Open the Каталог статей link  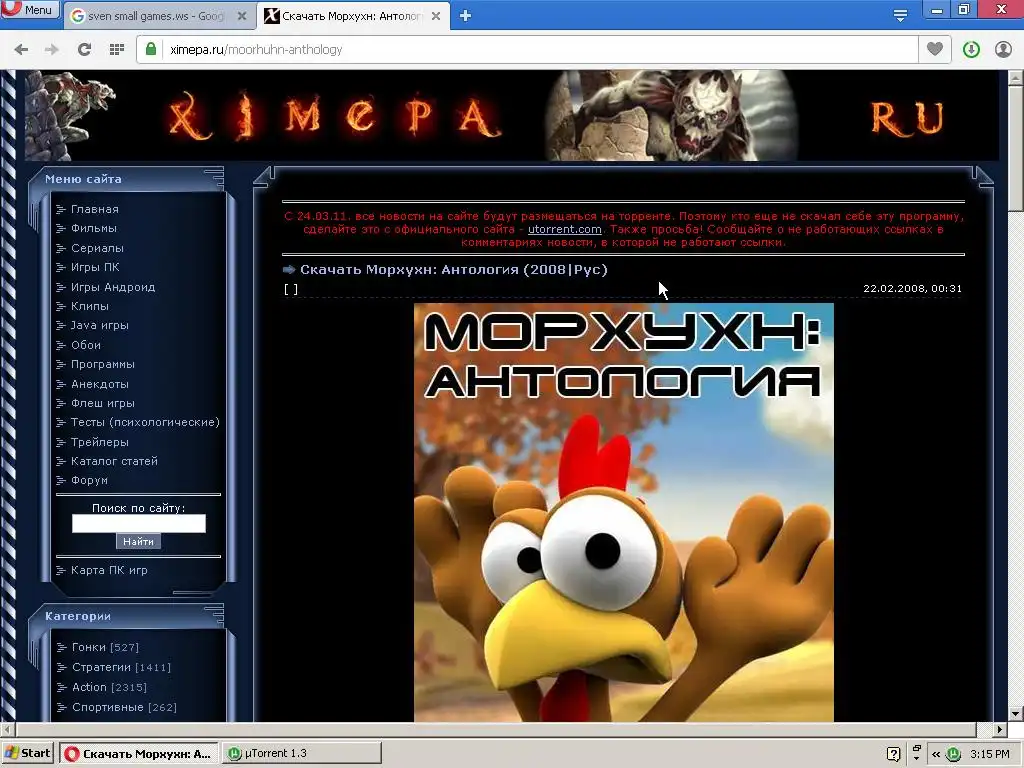tap(114, 461)
